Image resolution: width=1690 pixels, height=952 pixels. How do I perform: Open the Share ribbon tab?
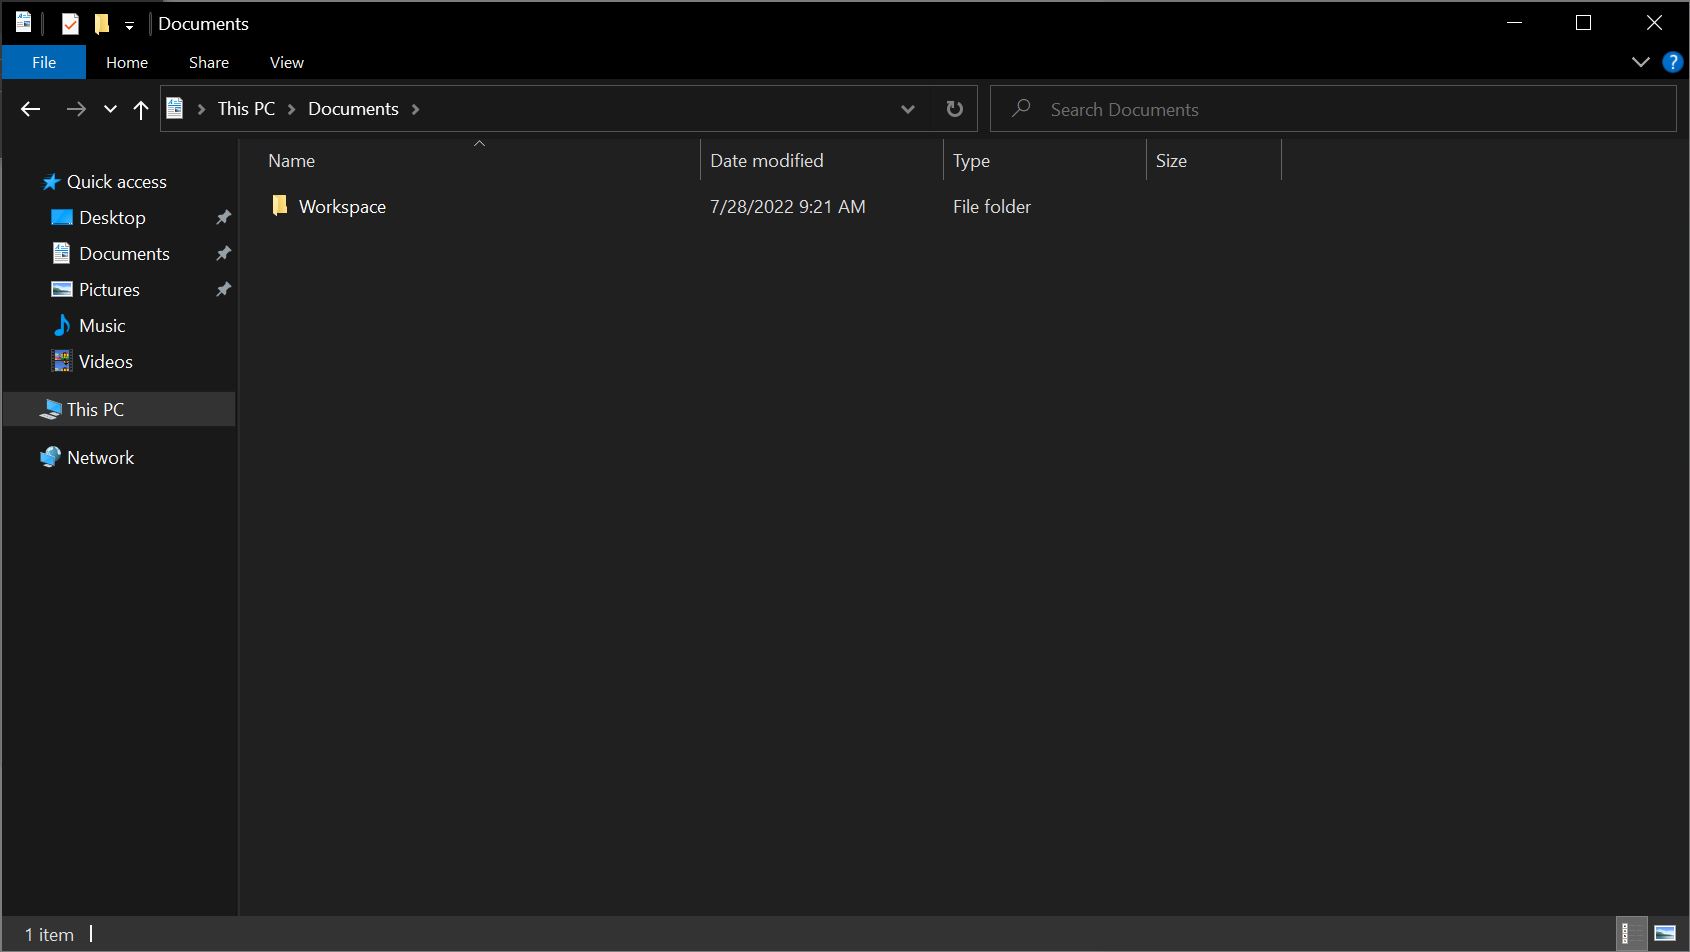click(x=208, y=62)
